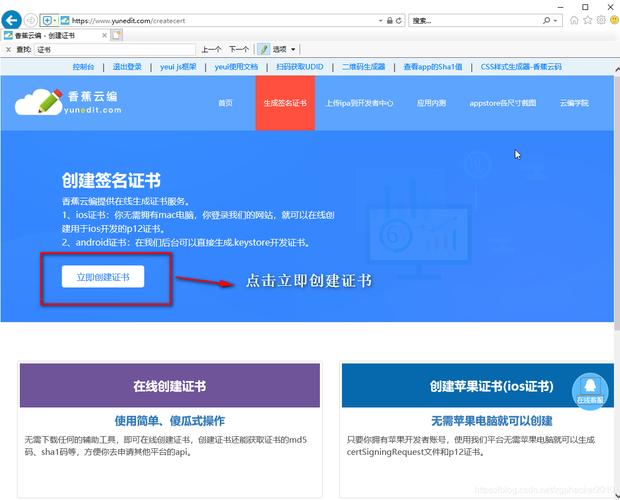620x500 pixels.
Task: Open the 查看app的Sha1值 link
Action: coord(433,67)
